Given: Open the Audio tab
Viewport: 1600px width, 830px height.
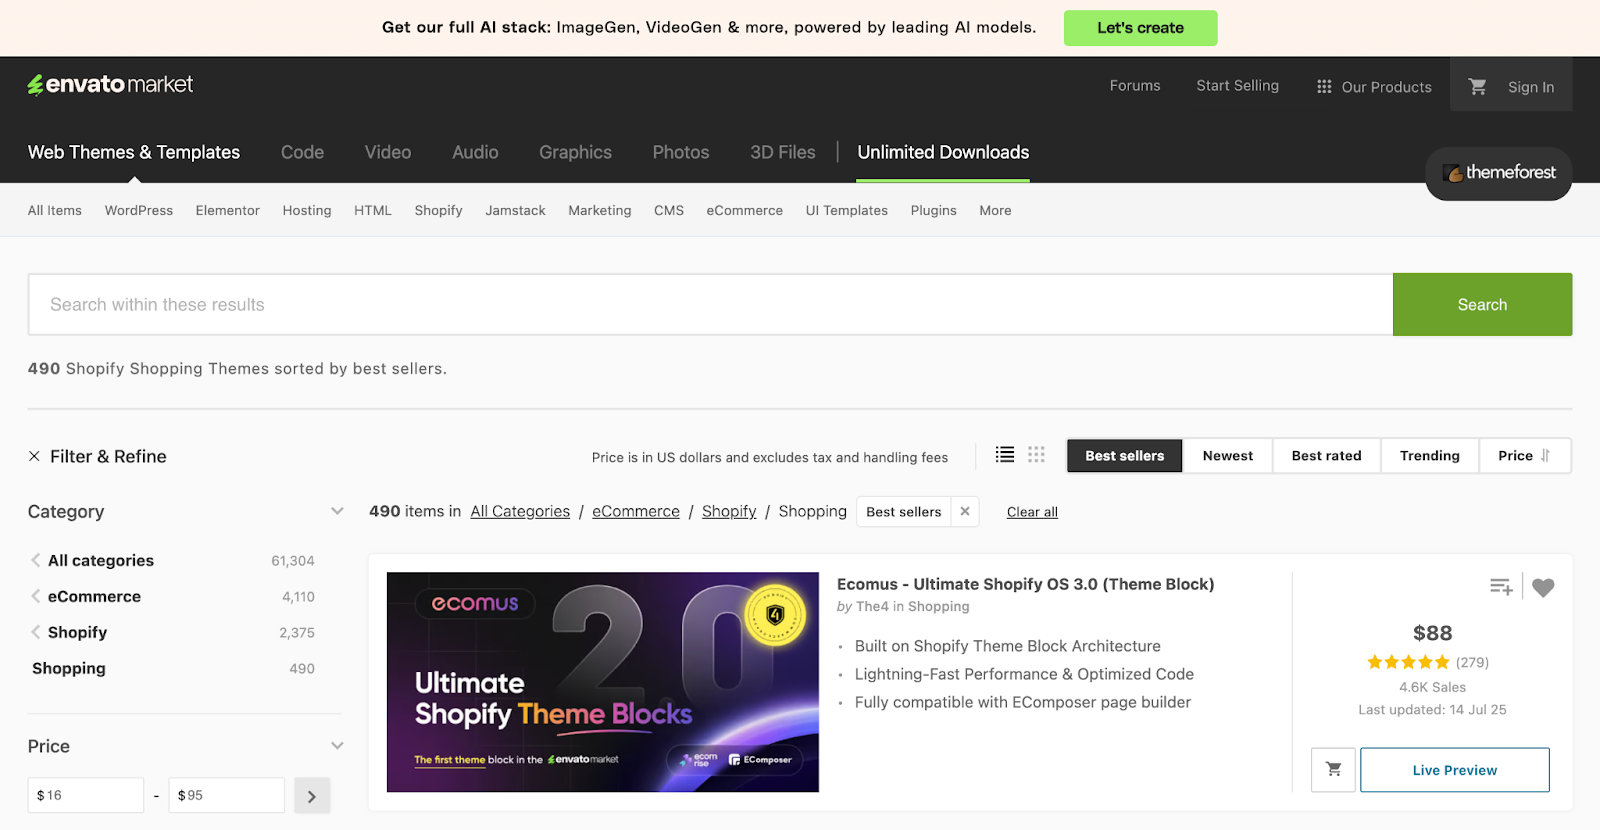Looking at the screenshot, I should click(x=475, y=152).
